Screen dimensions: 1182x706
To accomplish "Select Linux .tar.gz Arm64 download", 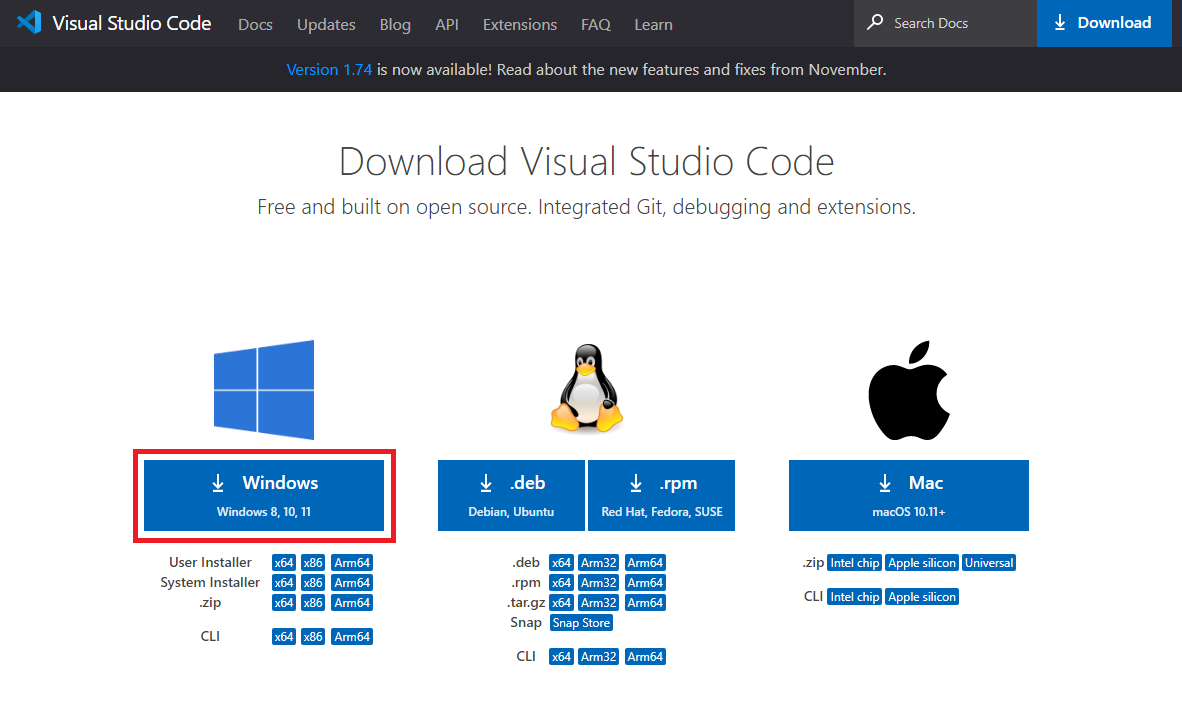I will 645,603.
